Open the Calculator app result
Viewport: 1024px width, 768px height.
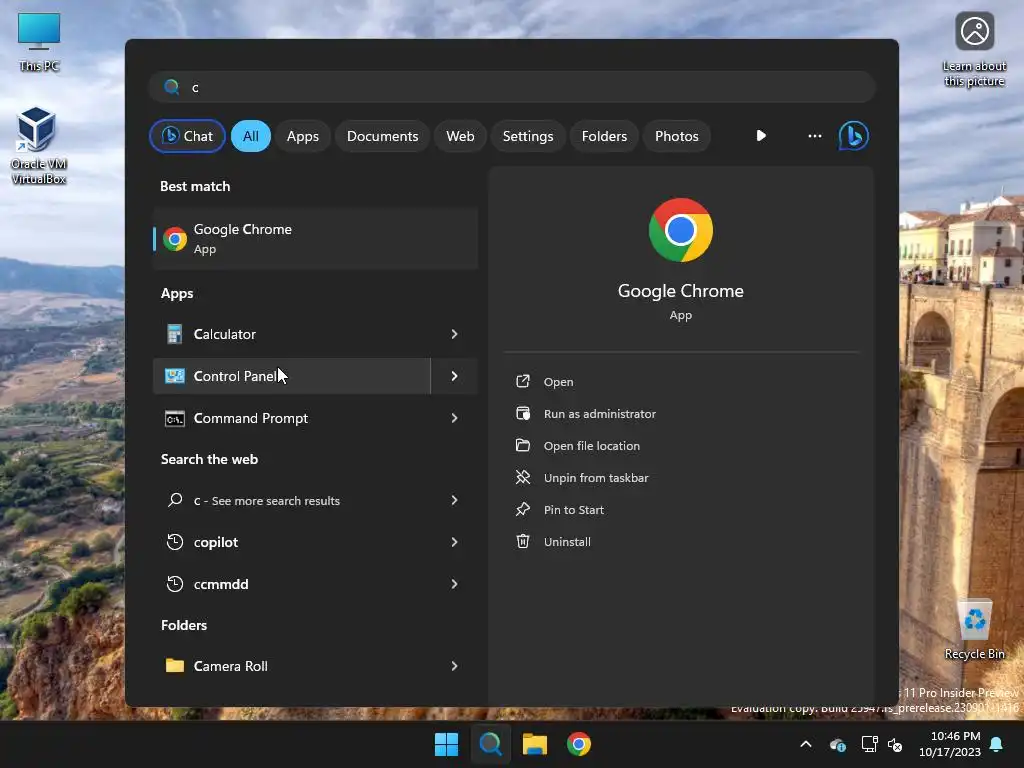coord(291,334)
